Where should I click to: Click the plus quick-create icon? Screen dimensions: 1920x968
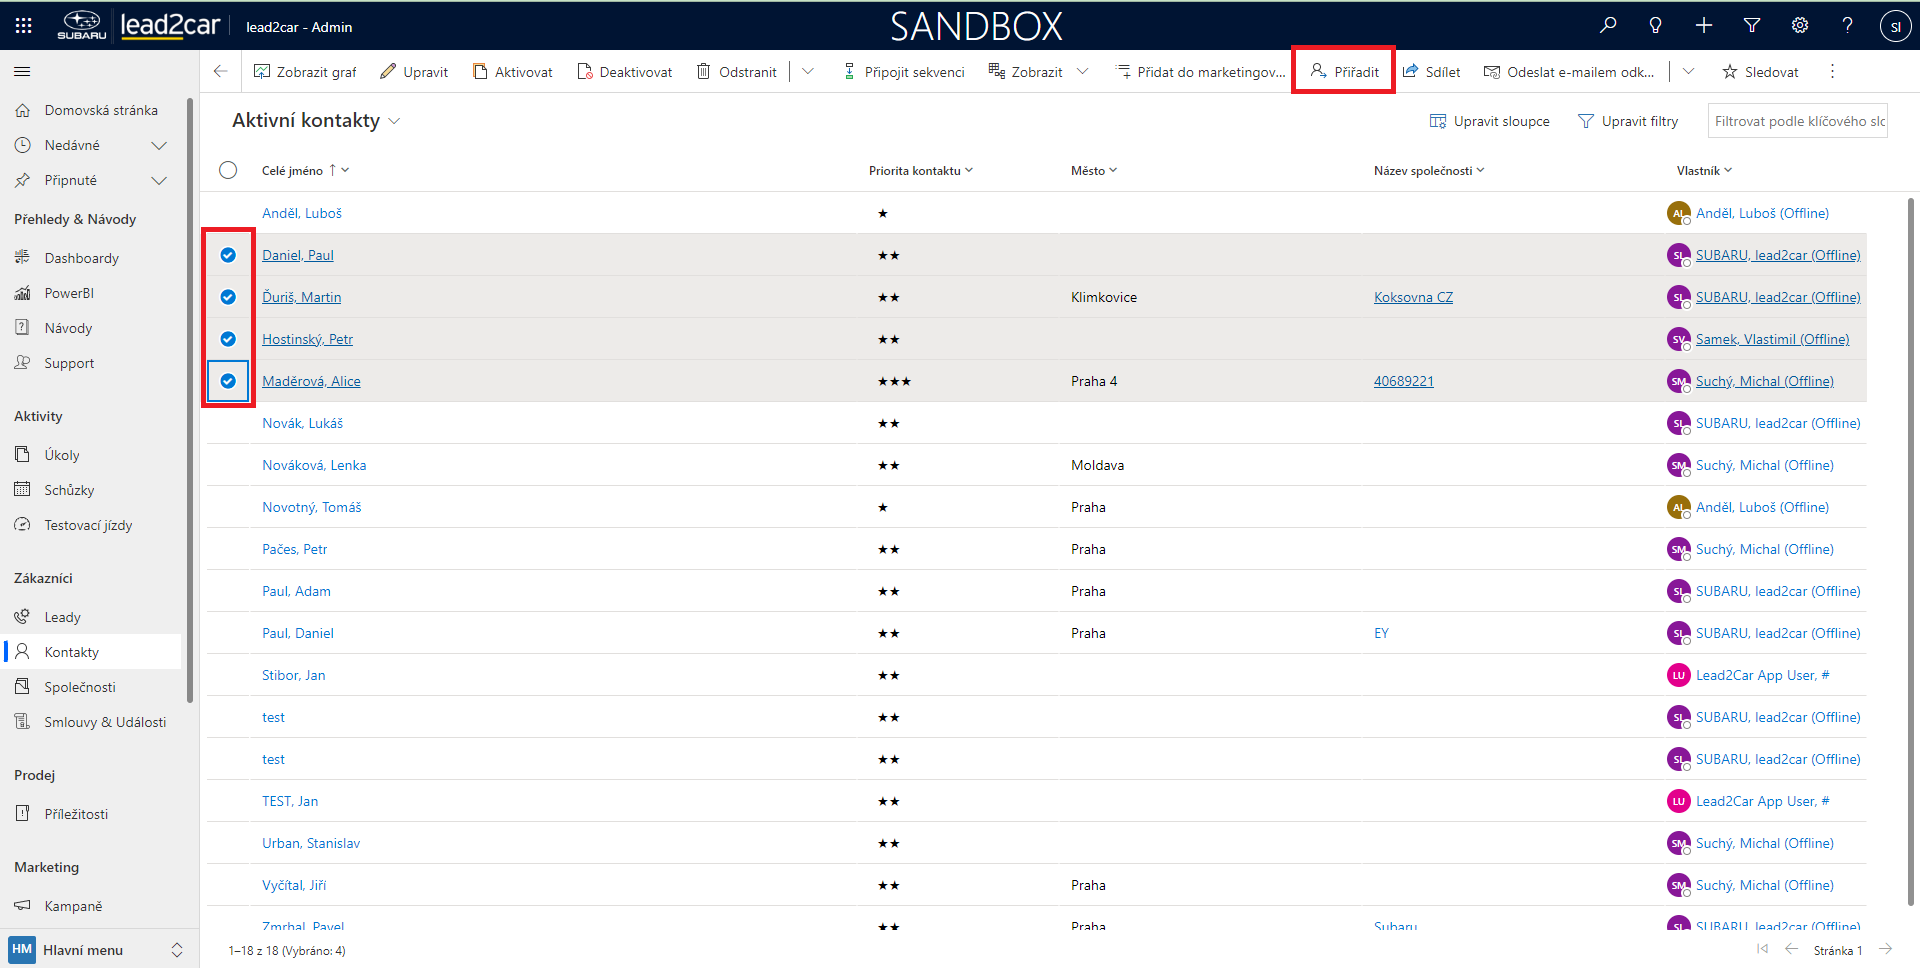click(x=1704, y=26)
